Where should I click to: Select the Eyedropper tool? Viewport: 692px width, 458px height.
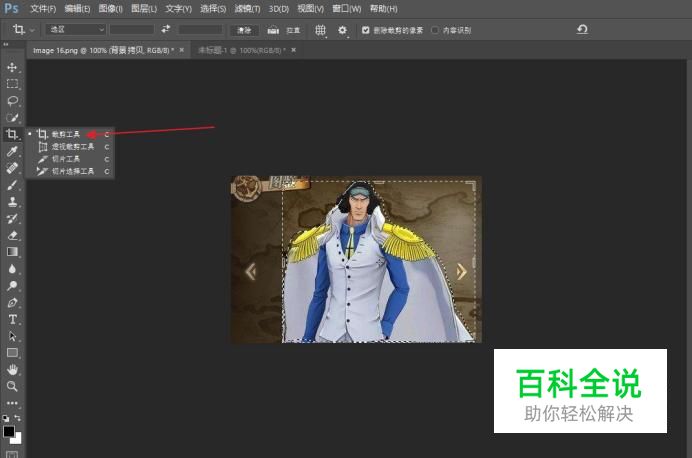pos(12,151)
